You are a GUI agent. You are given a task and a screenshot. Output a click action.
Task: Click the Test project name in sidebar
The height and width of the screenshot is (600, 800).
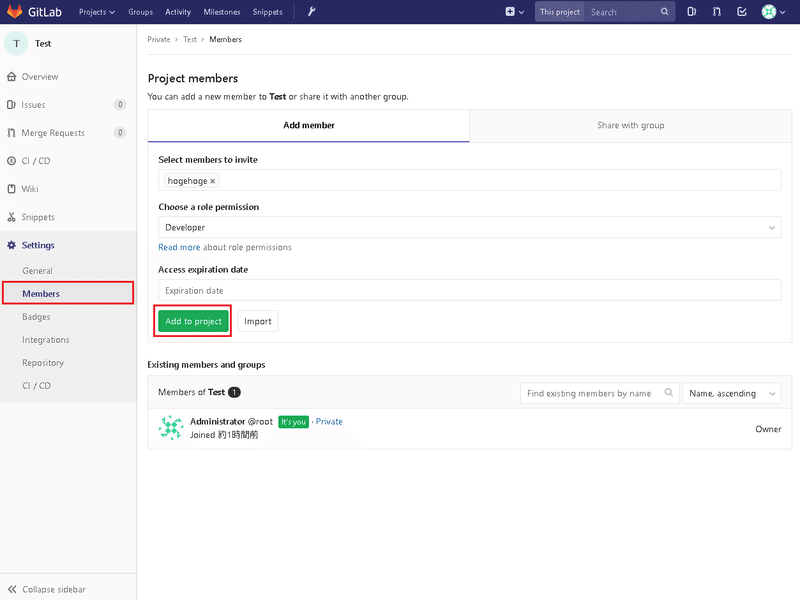(43, 43)
